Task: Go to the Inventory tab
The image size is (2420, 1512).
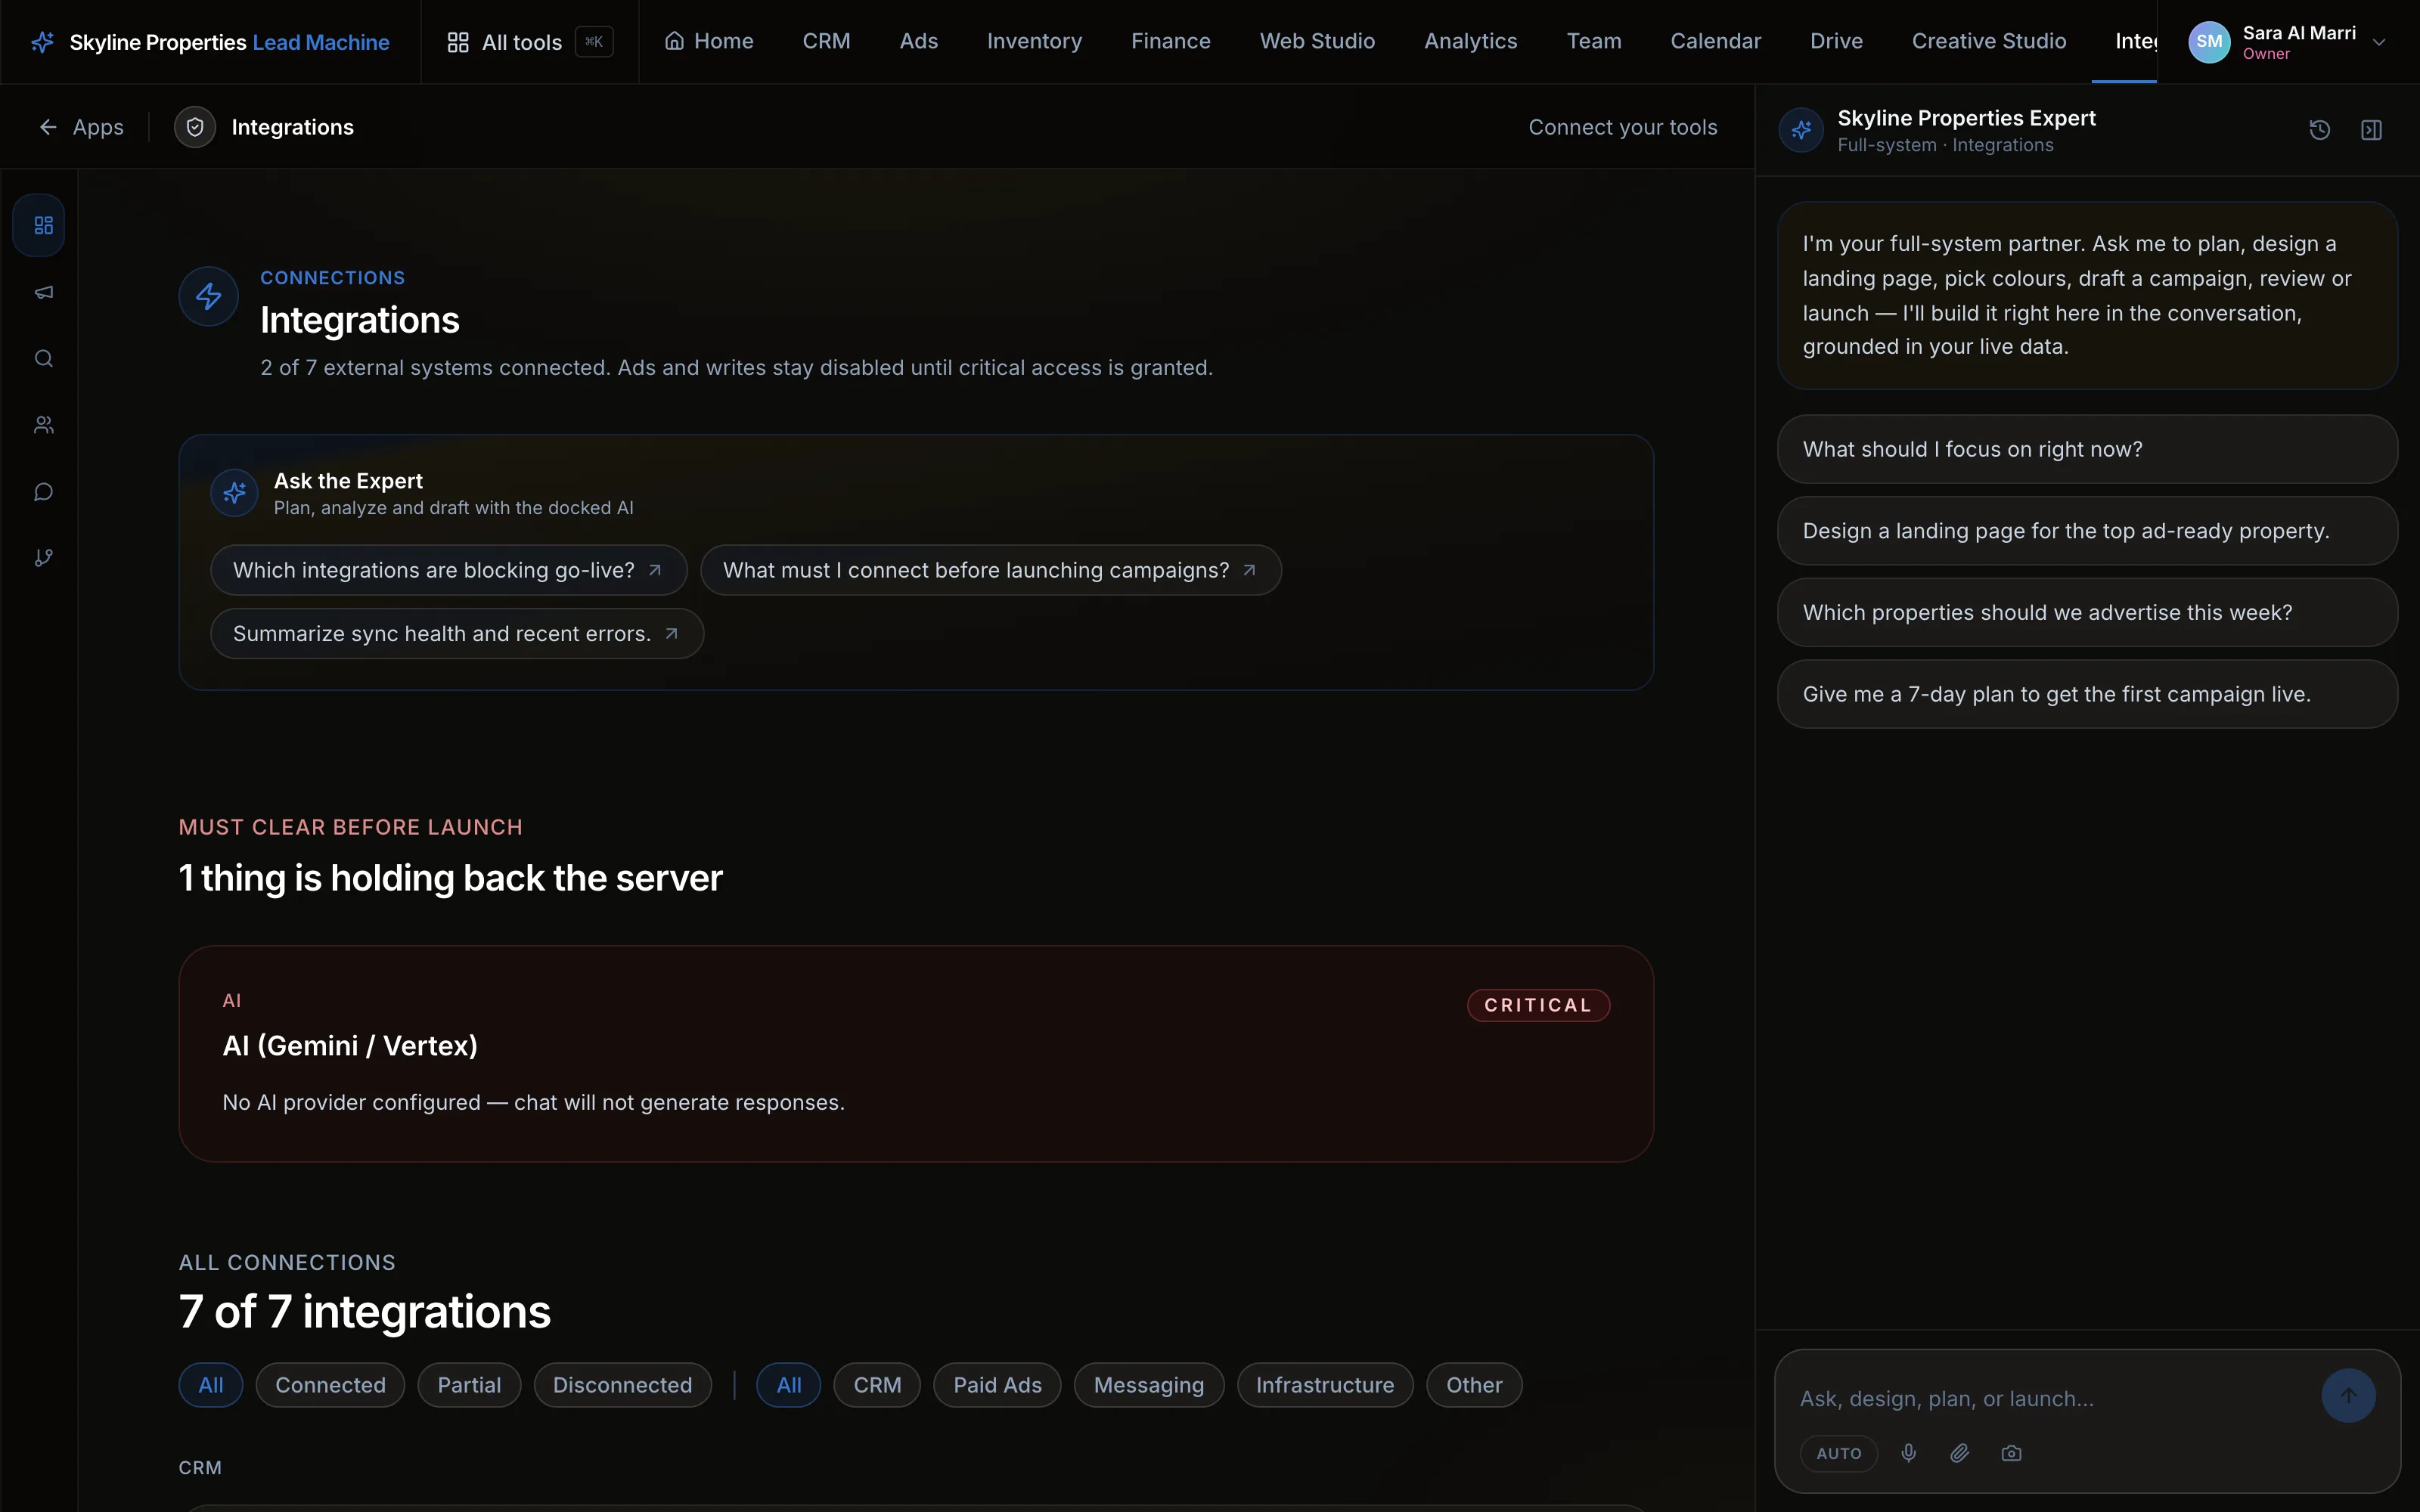Action: (x=1034, y=41)
